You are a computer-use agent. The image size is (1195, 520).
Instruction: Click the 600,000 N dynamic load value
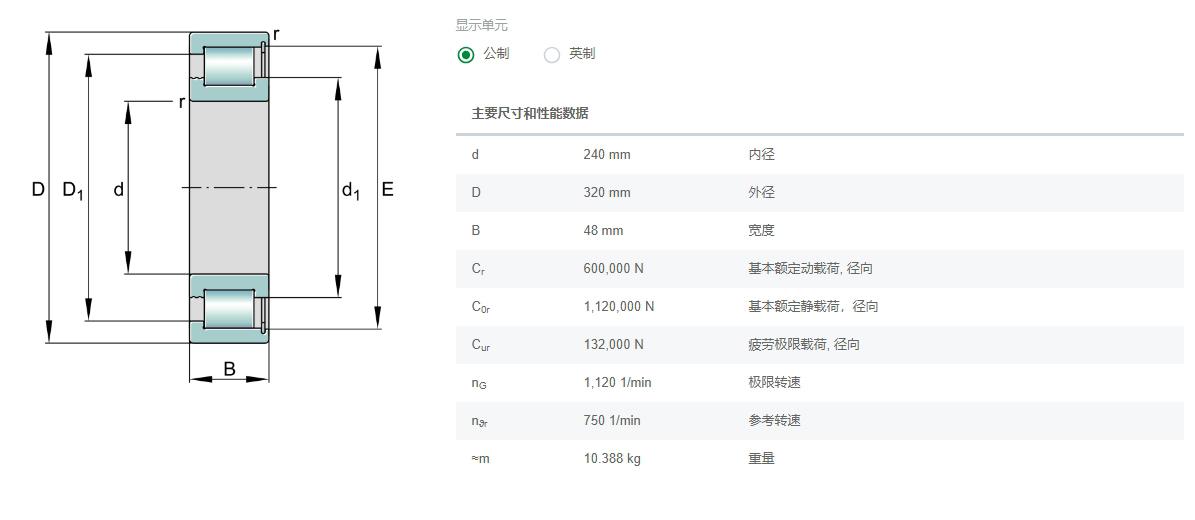click(614, 268)
